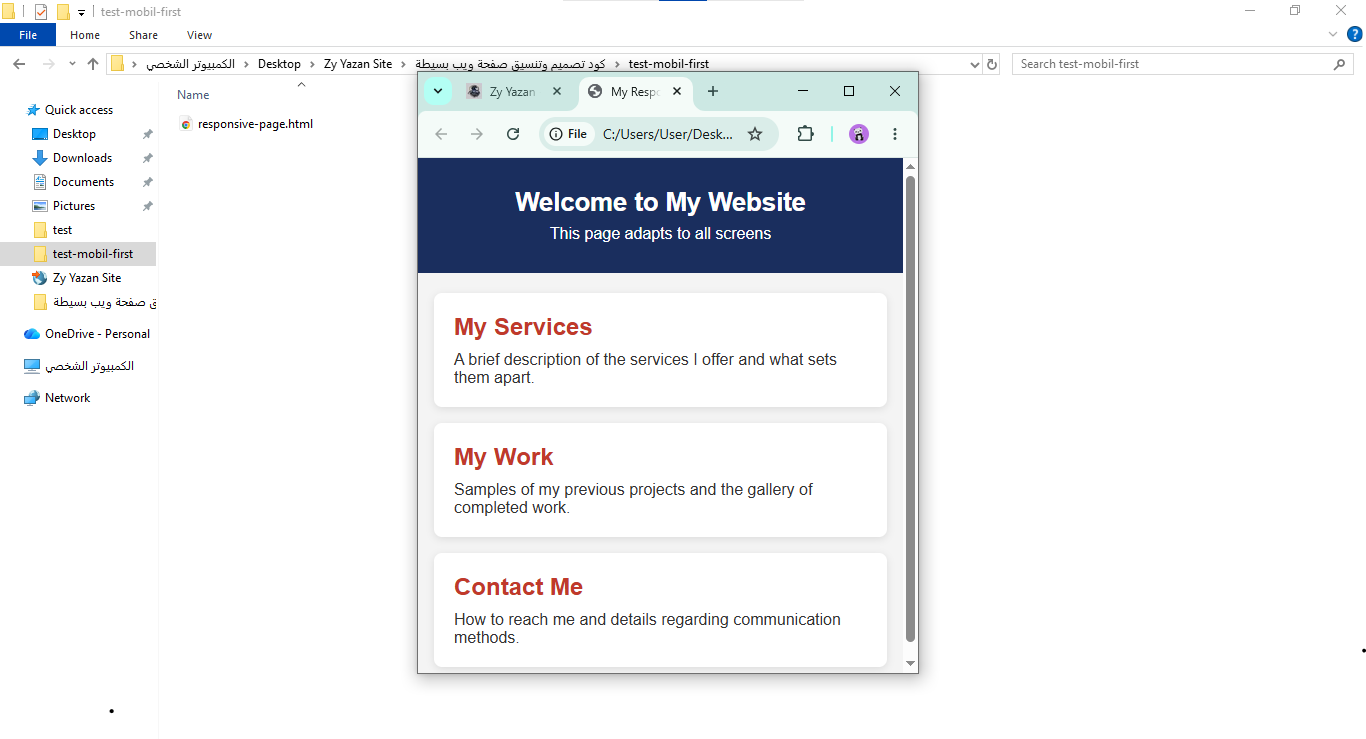Image resolution: width=1366 pixels, height=739 pixels.
Task: Open Documents in the sidebar
Action: click(x=83, y=182)
